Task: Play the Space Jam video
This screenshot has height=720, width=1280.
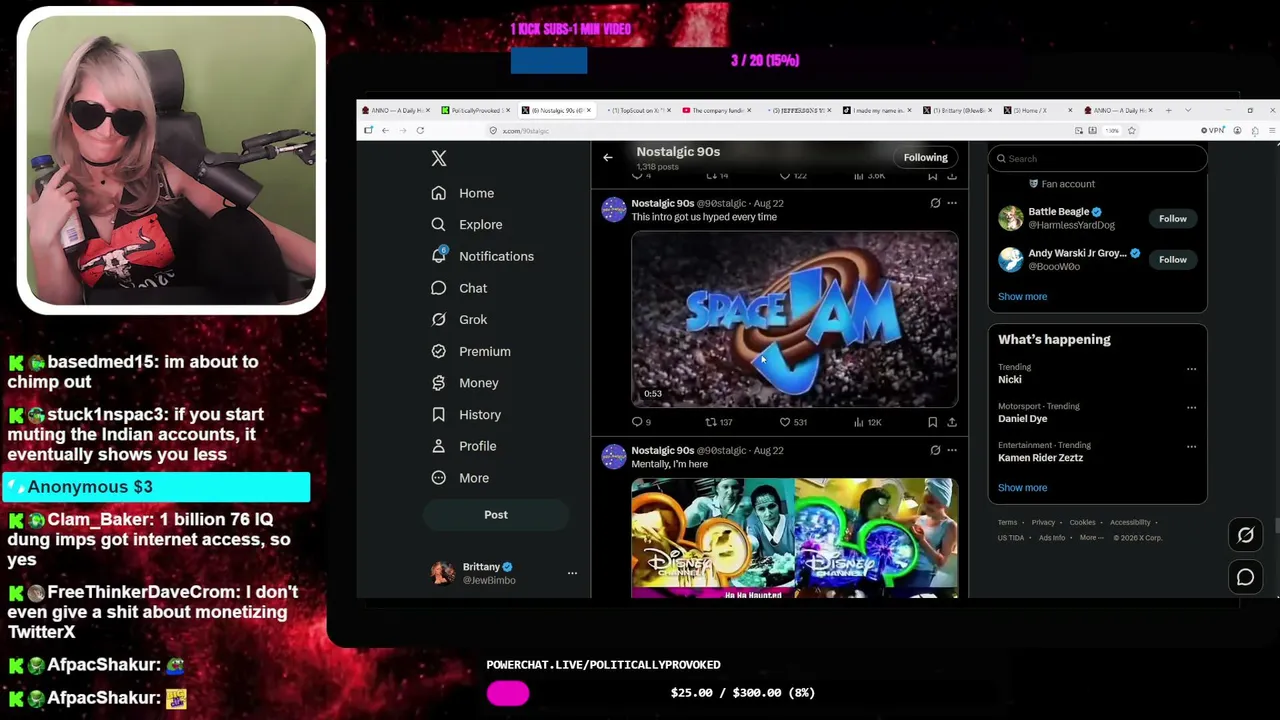Action: click(795, 320)
